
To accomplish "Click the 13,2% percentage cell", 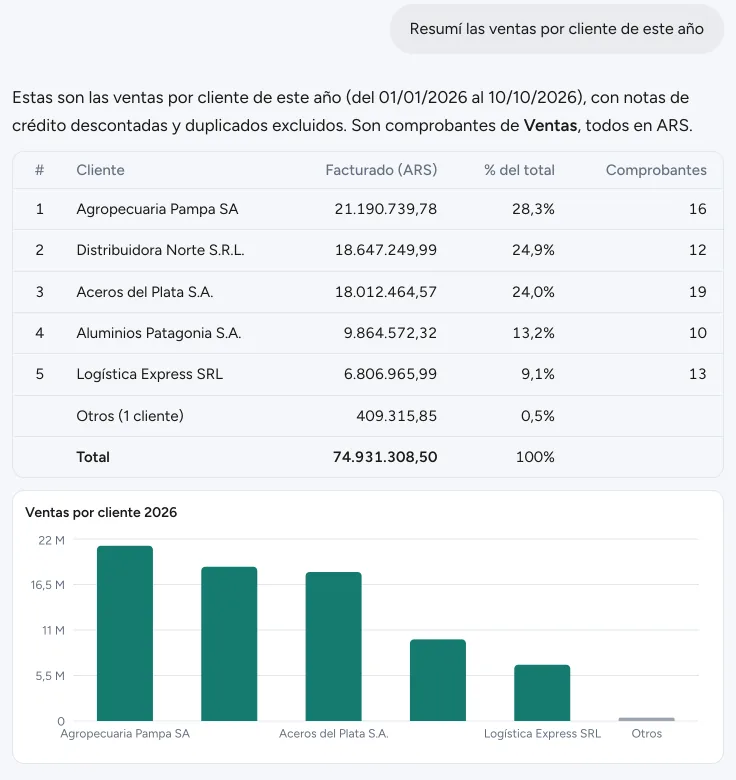I will (534, 333).
